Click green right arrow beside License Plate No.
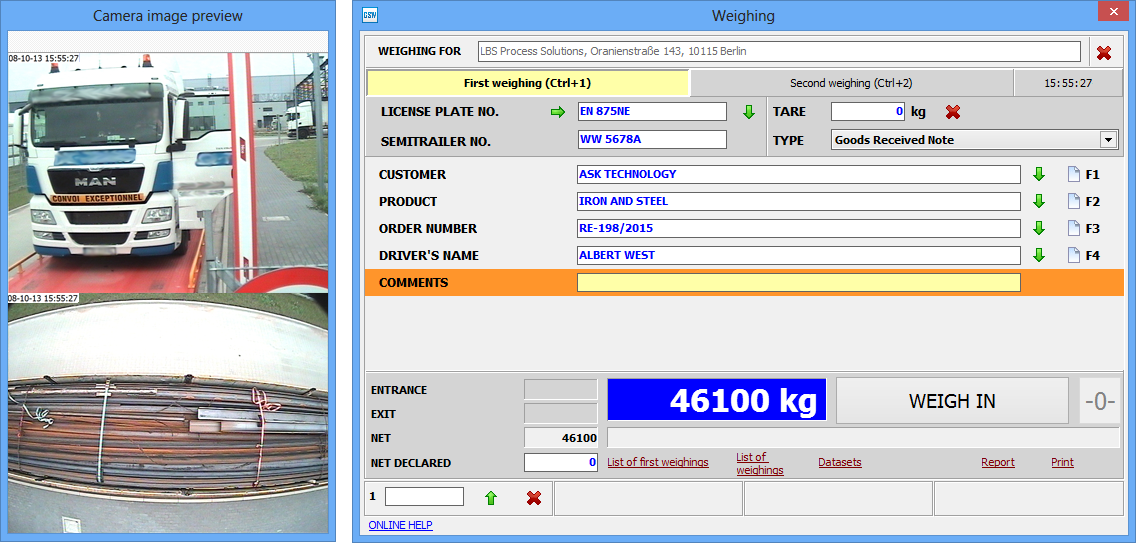The image size is (1136, 543). [557, 112]
